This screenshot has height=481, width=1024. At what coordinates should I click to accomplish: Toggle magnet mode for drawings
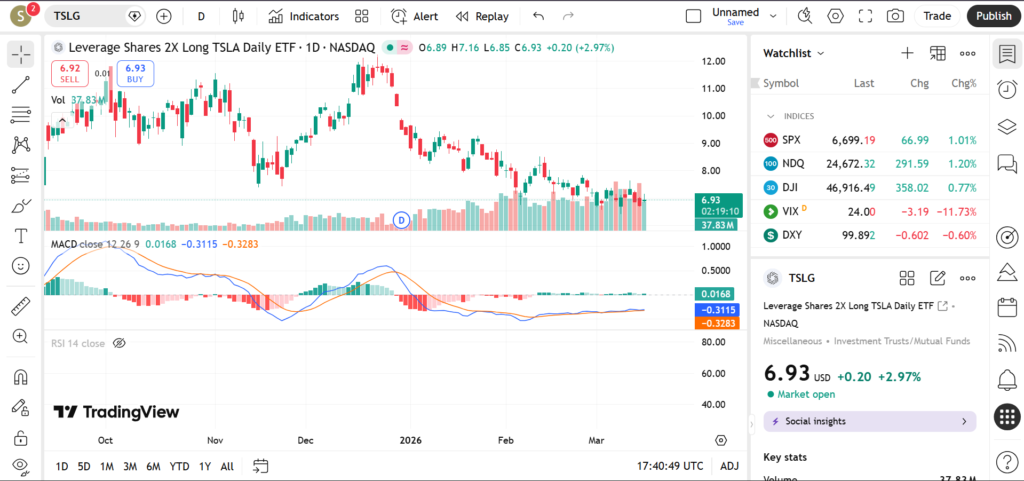click(x=20, y=378)
